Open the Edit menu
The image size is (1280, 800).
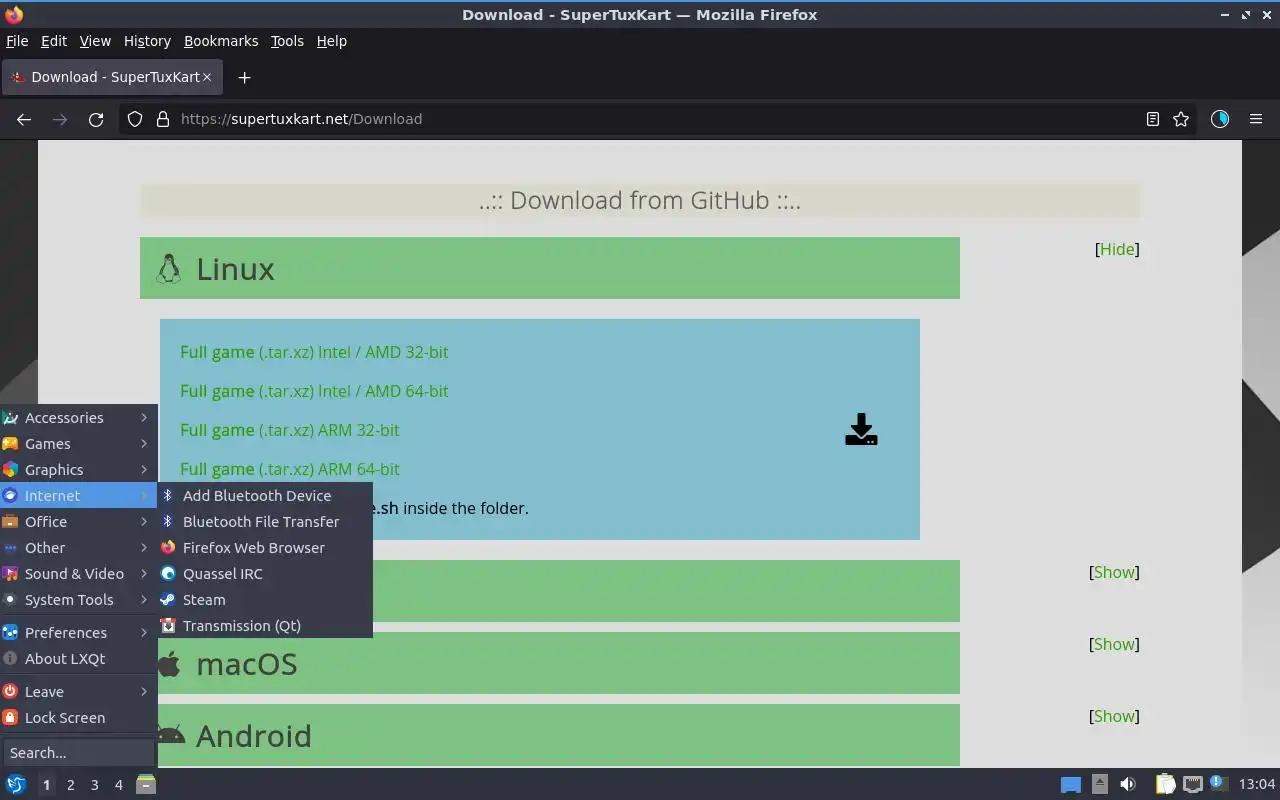[x=53, y=41]
